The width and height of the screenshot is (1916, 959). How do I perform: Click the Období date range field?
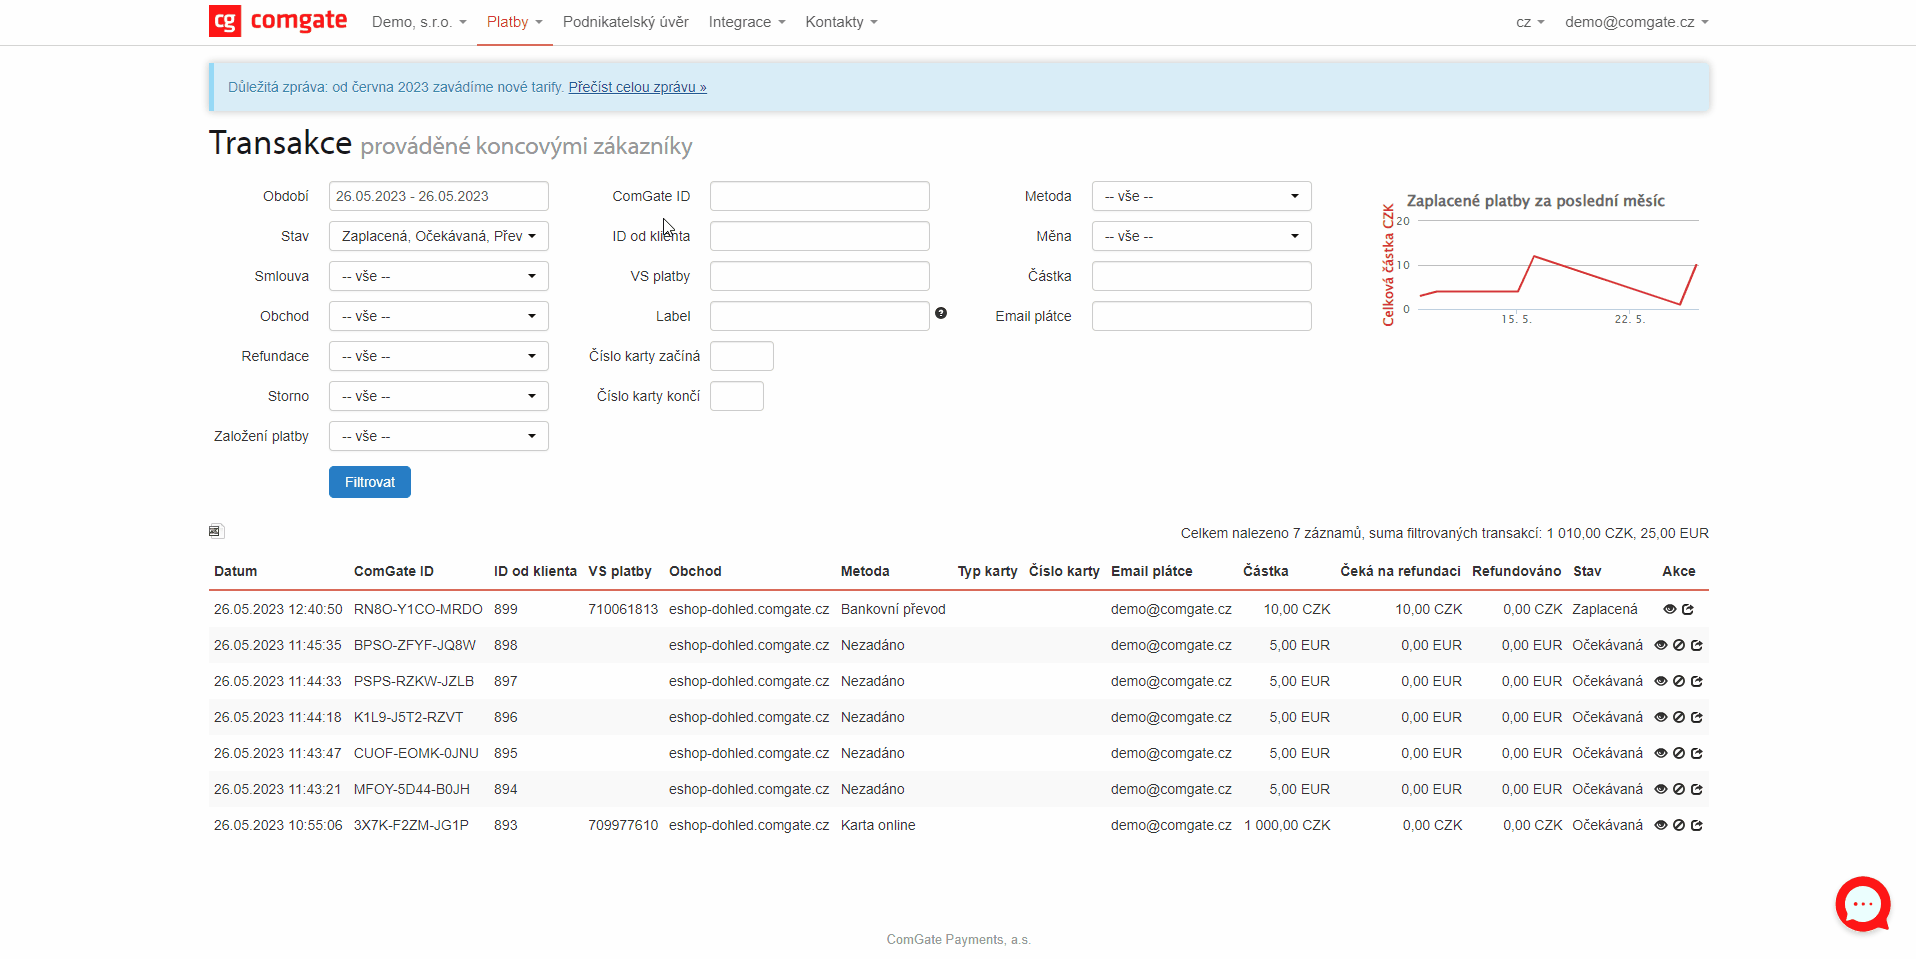(x=439, y=196)
